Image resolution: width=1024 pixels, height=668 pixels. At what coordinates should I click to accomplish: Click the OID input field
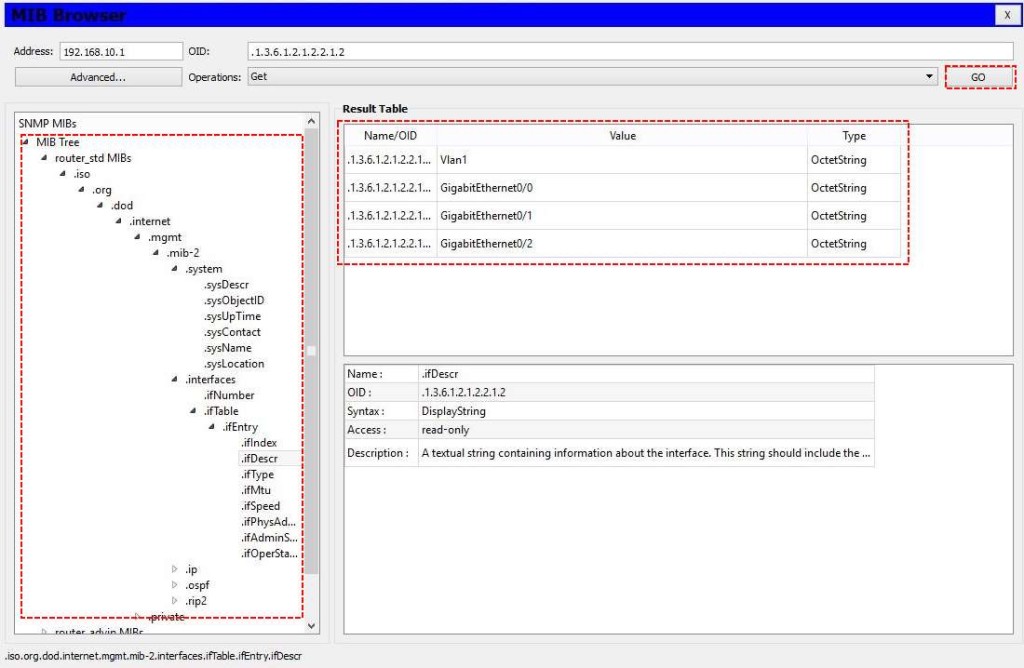click(629, 51)
